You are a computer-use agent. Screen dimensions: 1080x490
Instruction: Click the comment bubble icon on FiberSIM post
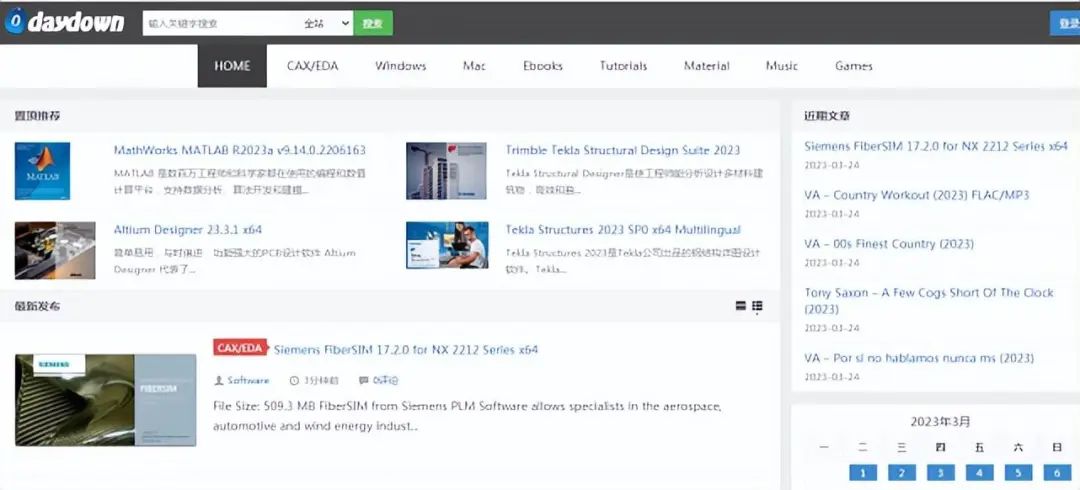364,380
